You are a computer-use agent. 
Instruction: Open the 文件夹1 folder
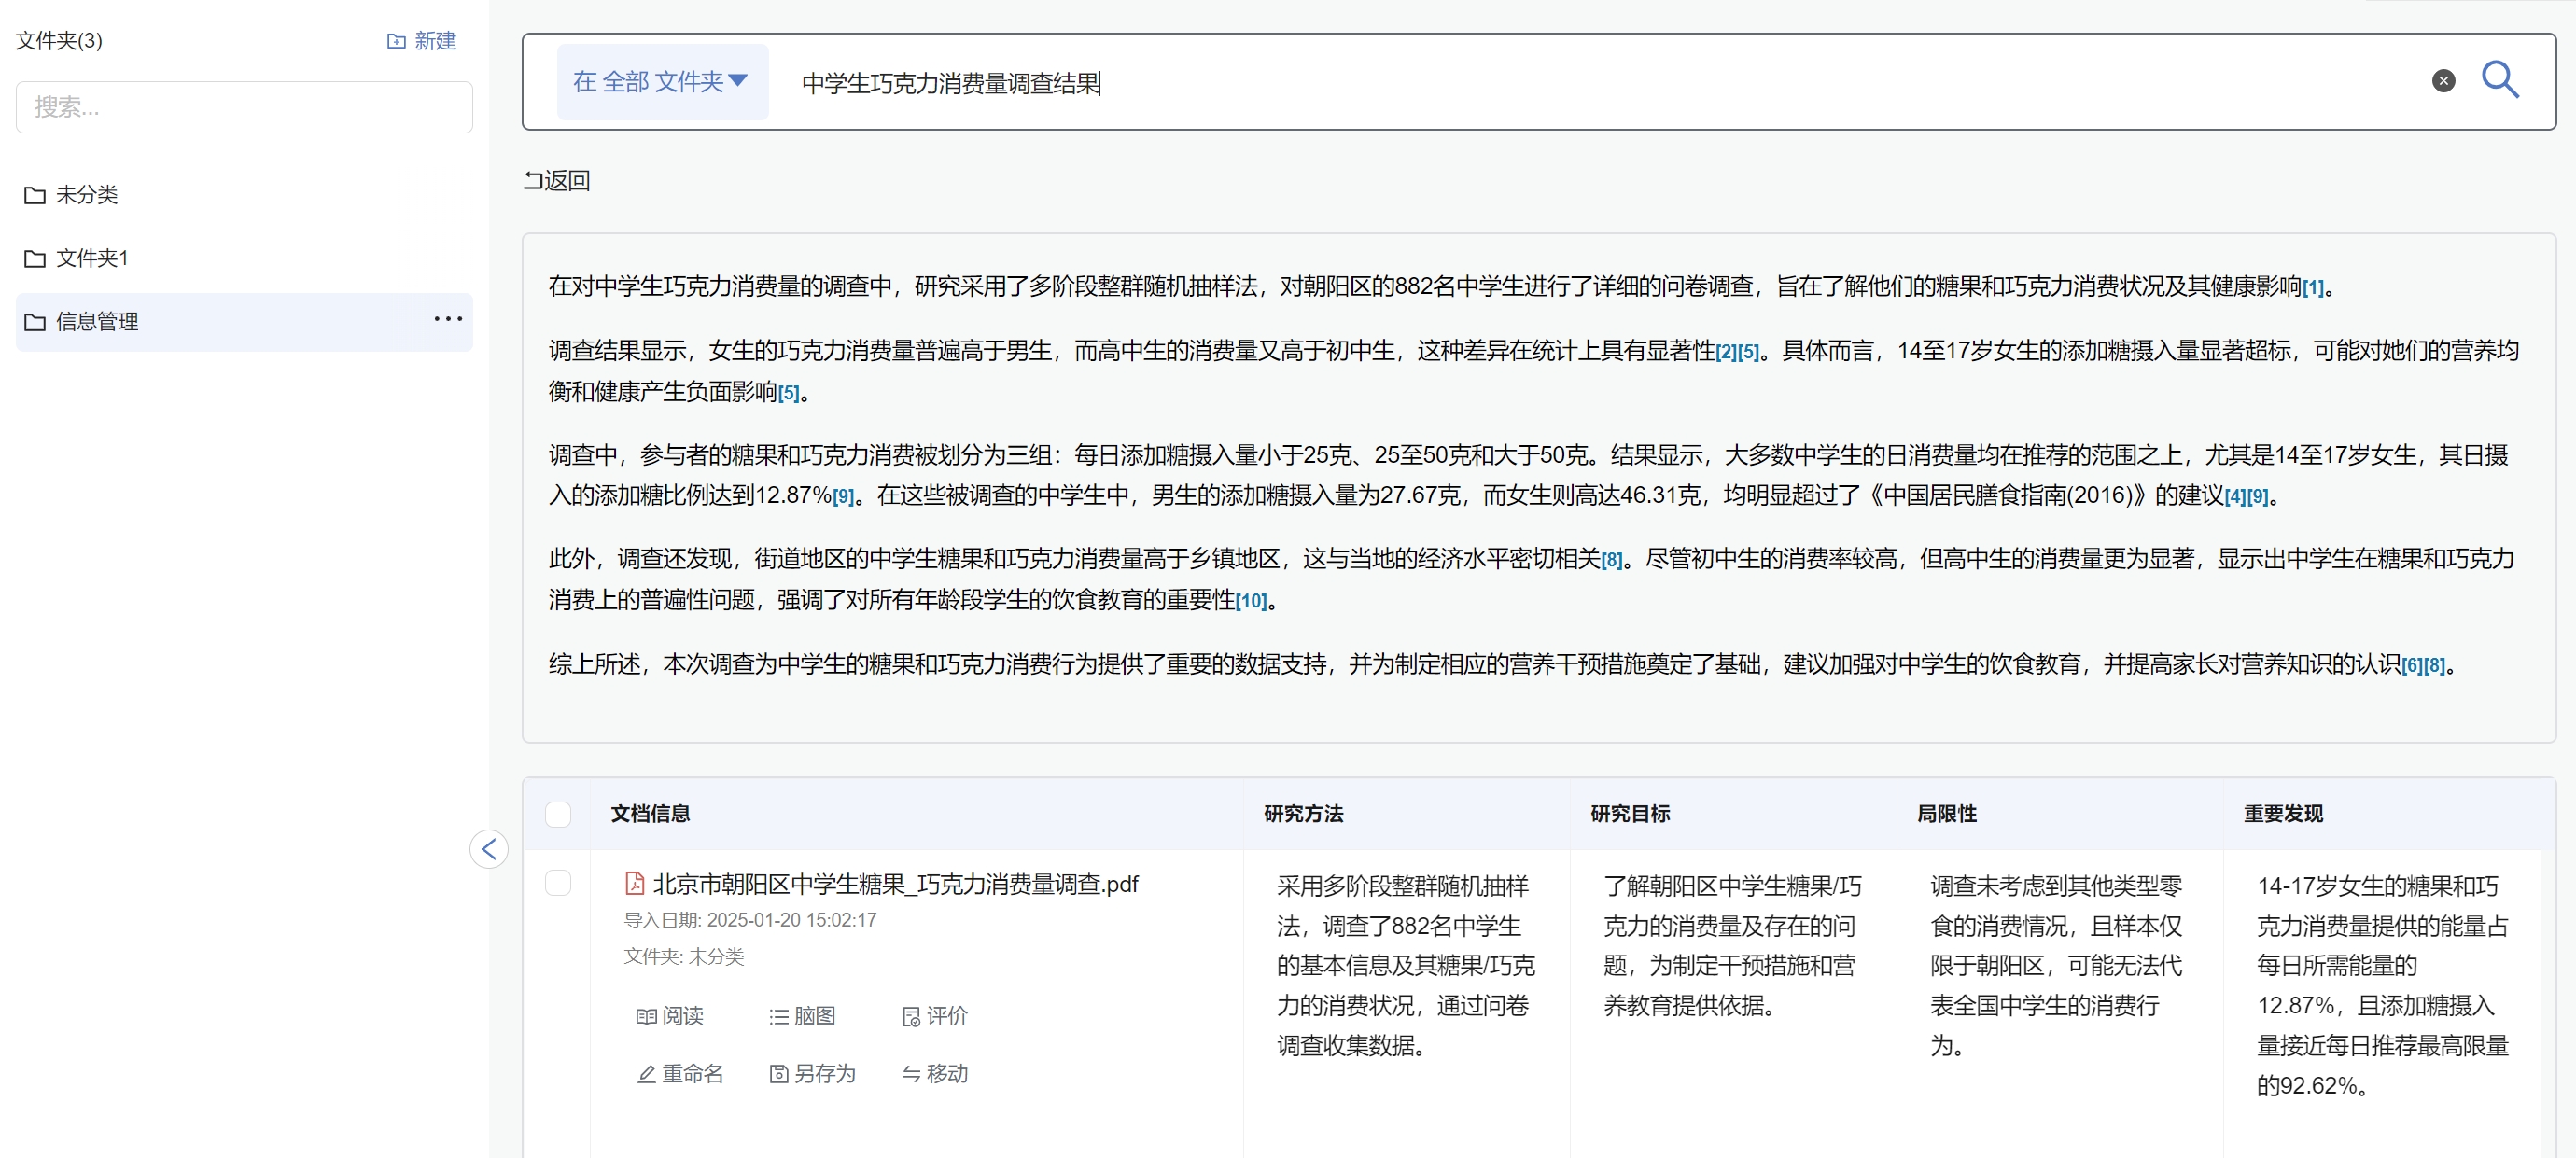tap(244, 258)
